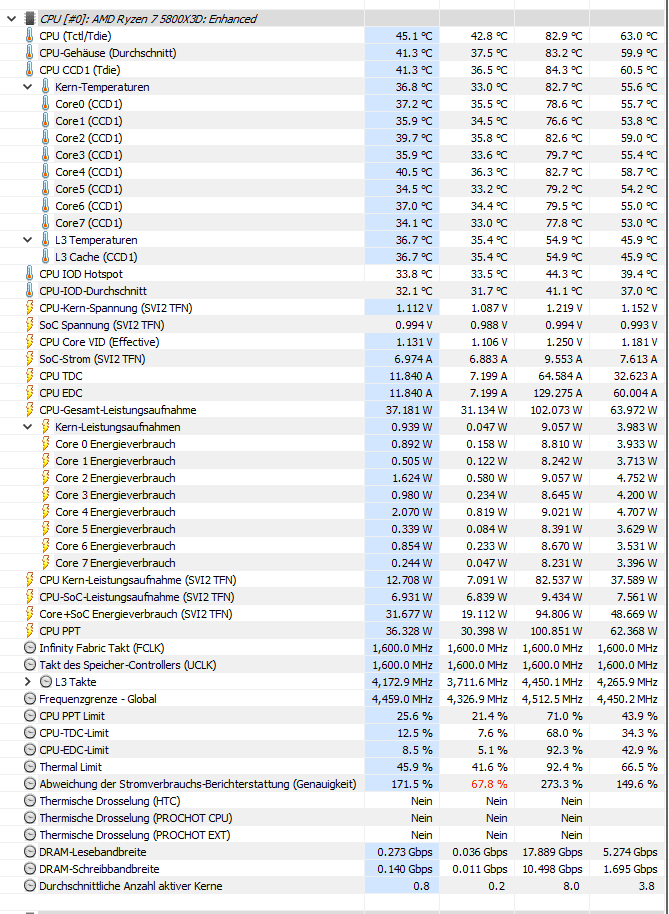
Task: Select Core 4 Energieverbrauch row
Action: [x=334, y=512]
